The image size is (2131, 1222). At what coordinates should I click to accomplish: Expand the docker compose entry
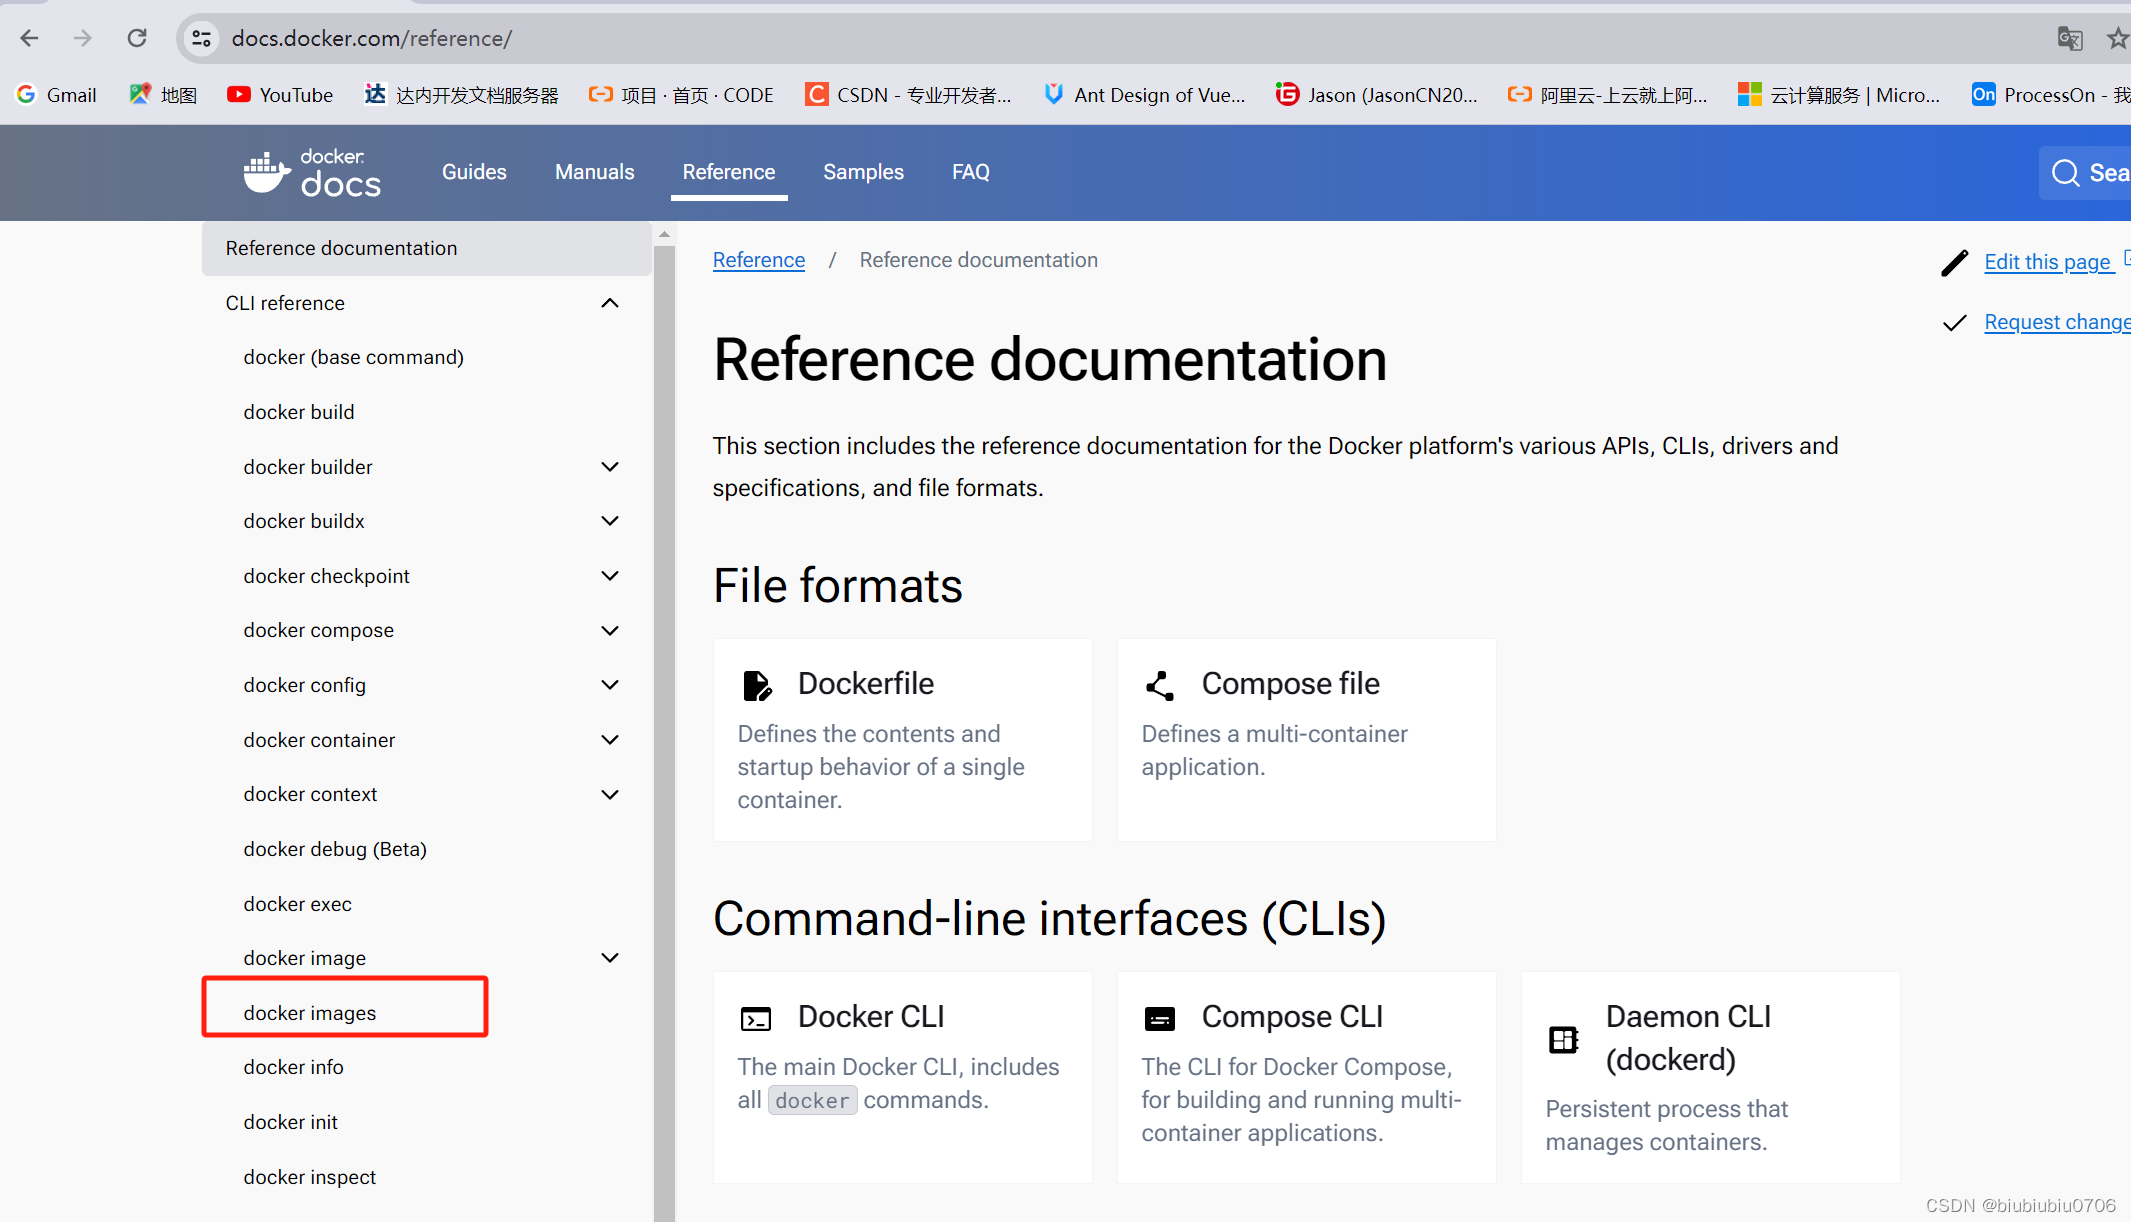610,630
